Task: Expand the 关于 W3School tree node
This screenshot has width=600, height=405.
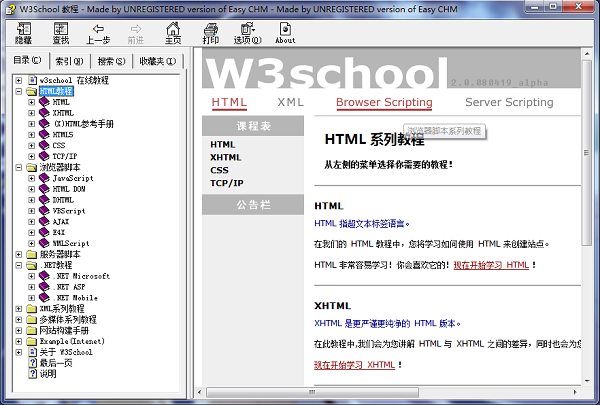Action: pos(19,352)
